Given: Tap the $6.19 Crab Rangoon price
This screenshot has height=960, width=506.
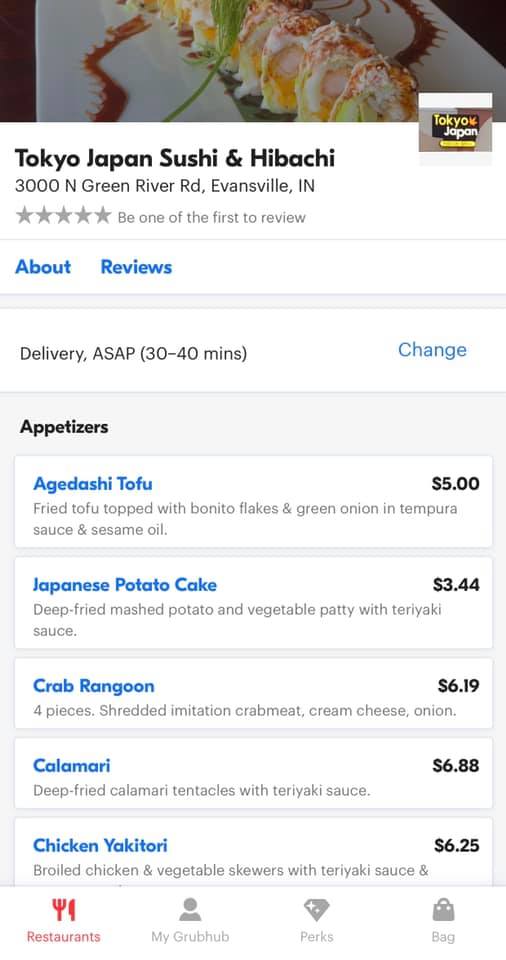Looking at the screenshot, I should click(458, 686).
